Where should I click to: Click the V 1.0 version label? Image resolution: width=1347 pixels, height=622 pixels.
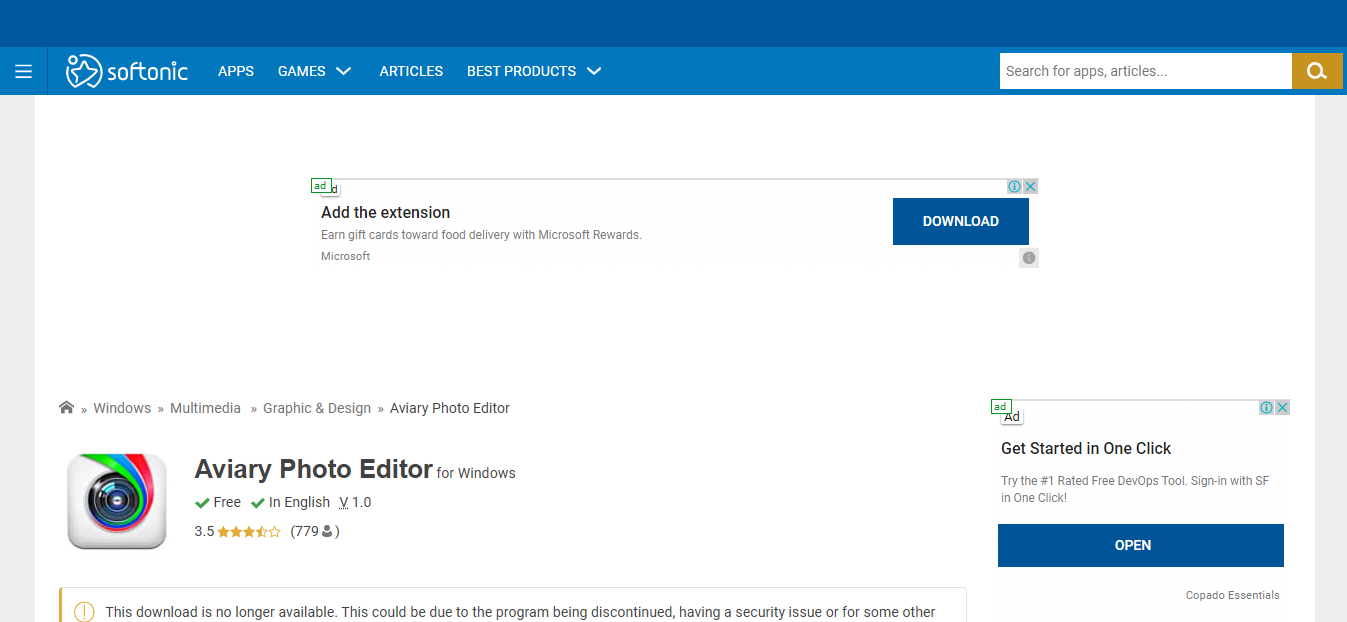(x=355, y=502)
